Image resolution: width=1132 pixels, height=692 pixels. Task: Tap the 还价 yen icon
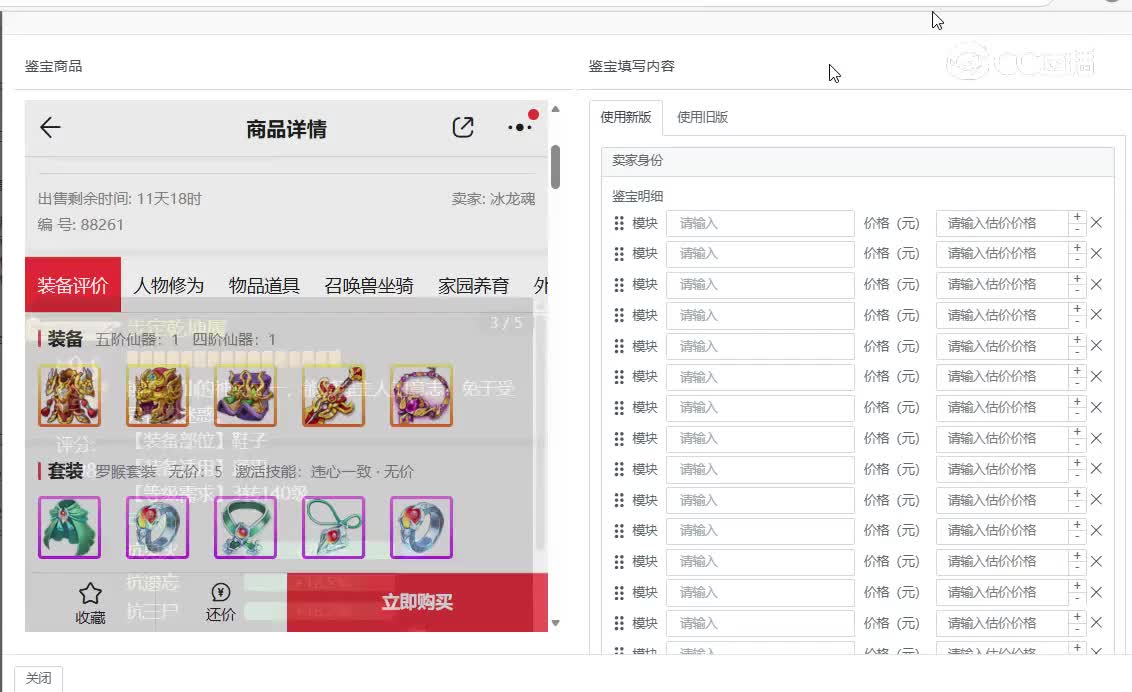pyautogui.click(x=220, y=592)
